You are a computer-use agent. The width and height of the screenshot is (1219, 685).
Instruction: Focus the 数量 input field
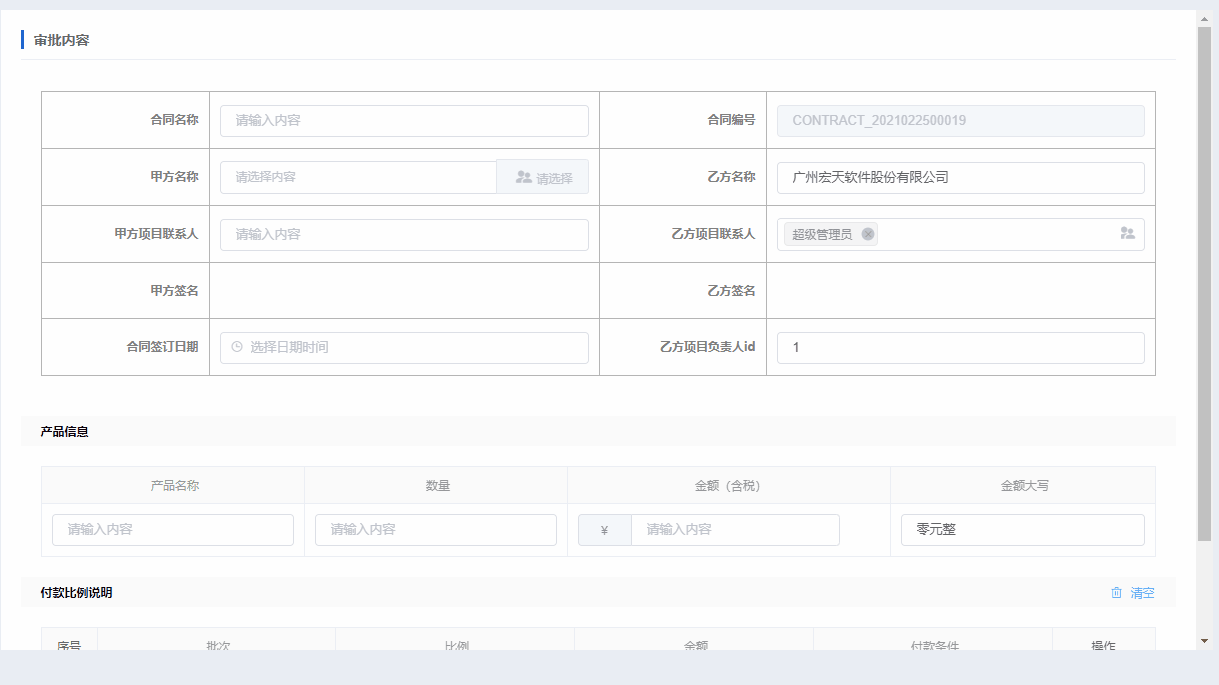pos(436,530)
